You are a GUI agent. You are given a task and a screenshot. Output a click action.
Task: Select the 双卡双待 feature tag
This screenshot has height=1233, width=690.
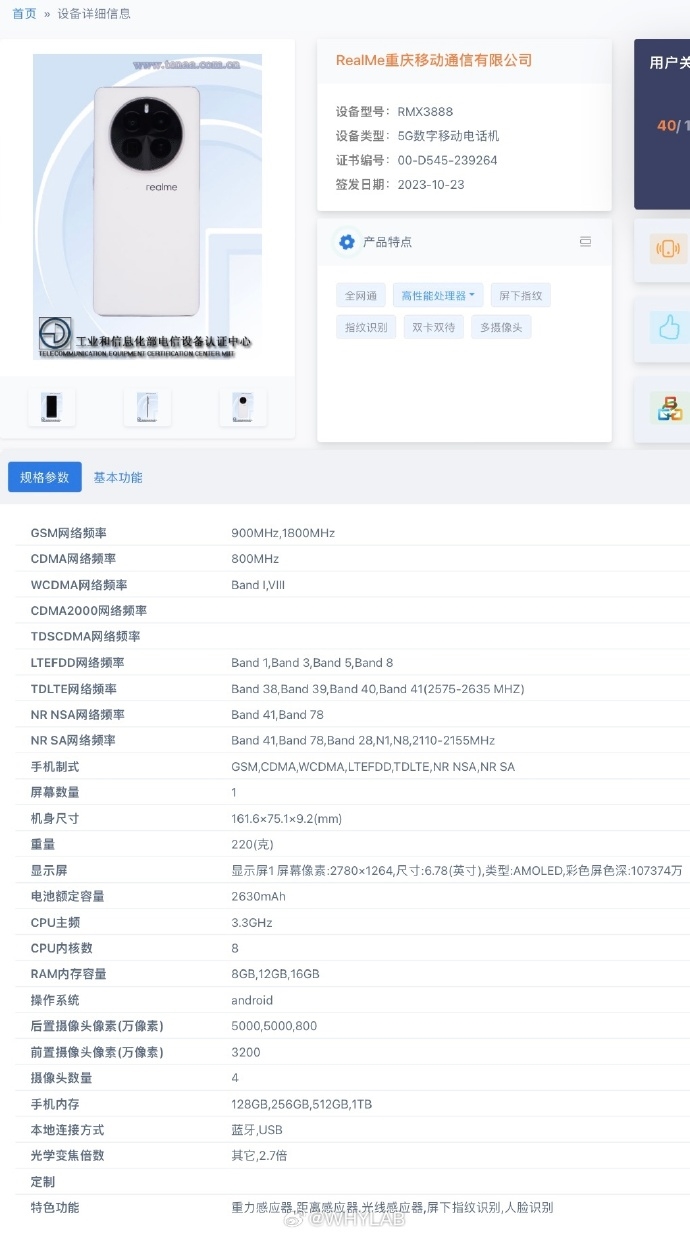point(434,327)
